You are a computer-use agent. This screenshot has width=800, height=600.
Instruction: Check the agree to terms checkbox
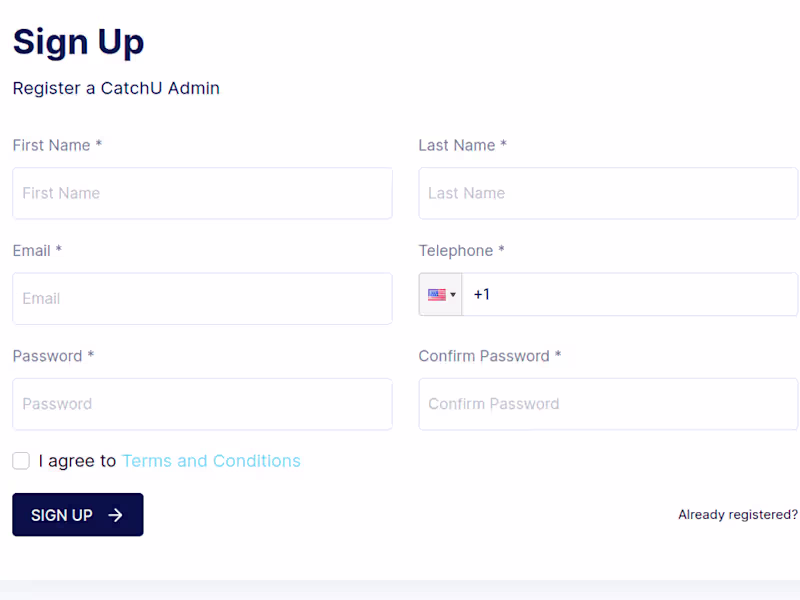click(x=21, y=461)
